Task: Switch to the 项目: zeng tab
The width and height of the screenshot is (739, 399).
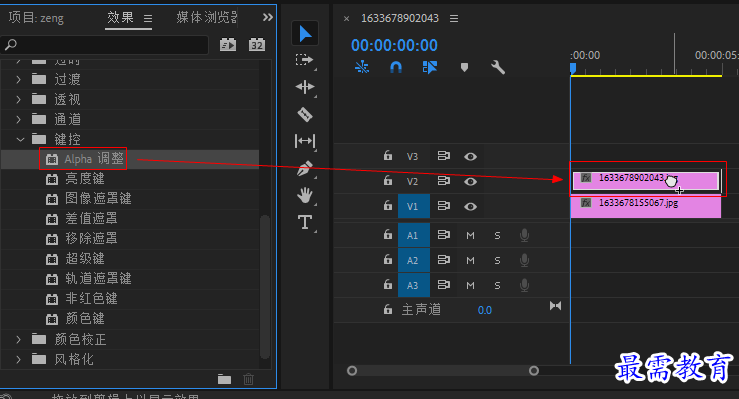Action: tap(36, 18)
